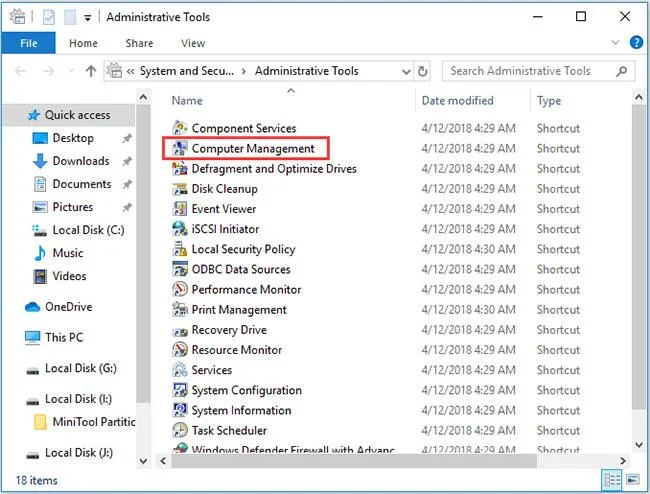Select the Task Scheduler clock icon

(x=179, y=431)
